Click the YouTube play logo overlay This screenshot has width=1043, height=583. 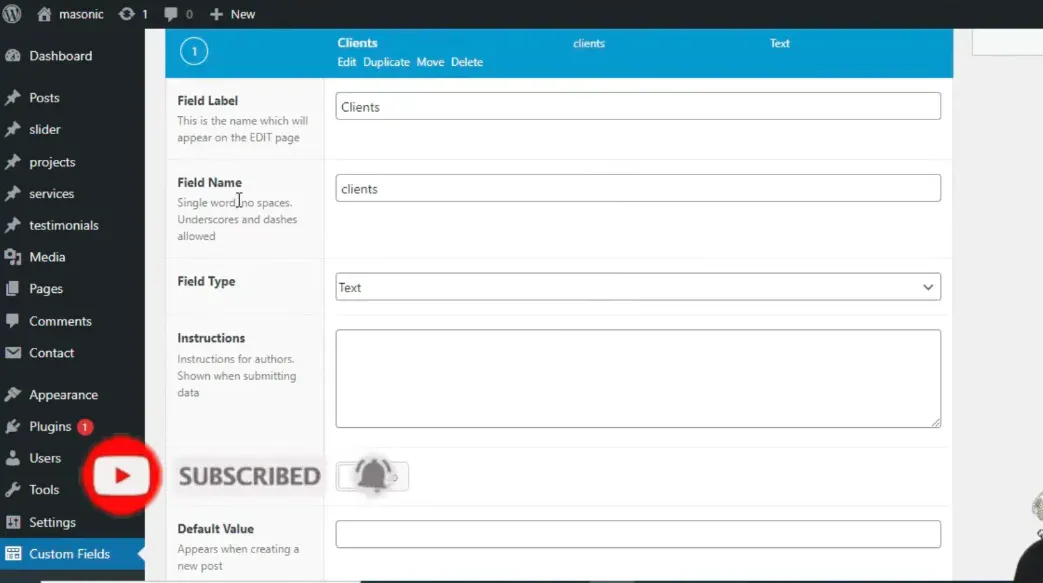coord(122,476)
